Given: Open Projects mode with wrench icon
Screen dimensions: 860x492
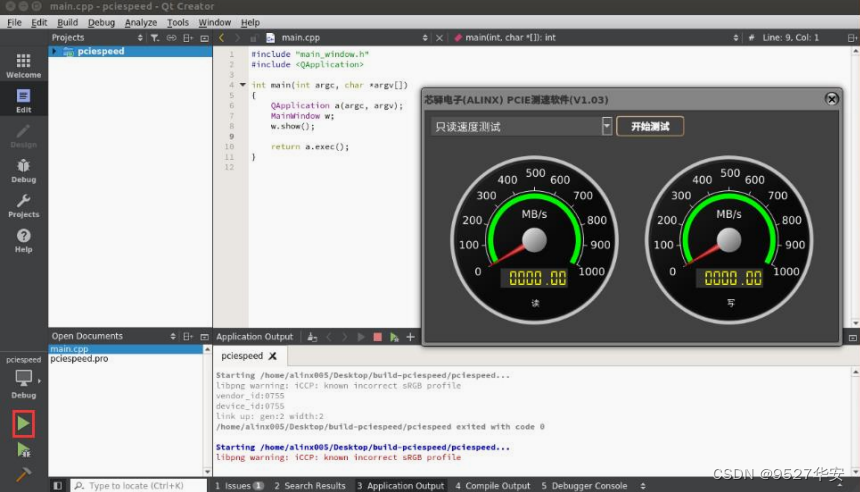Looking at the screenshot, I should 23,206.
